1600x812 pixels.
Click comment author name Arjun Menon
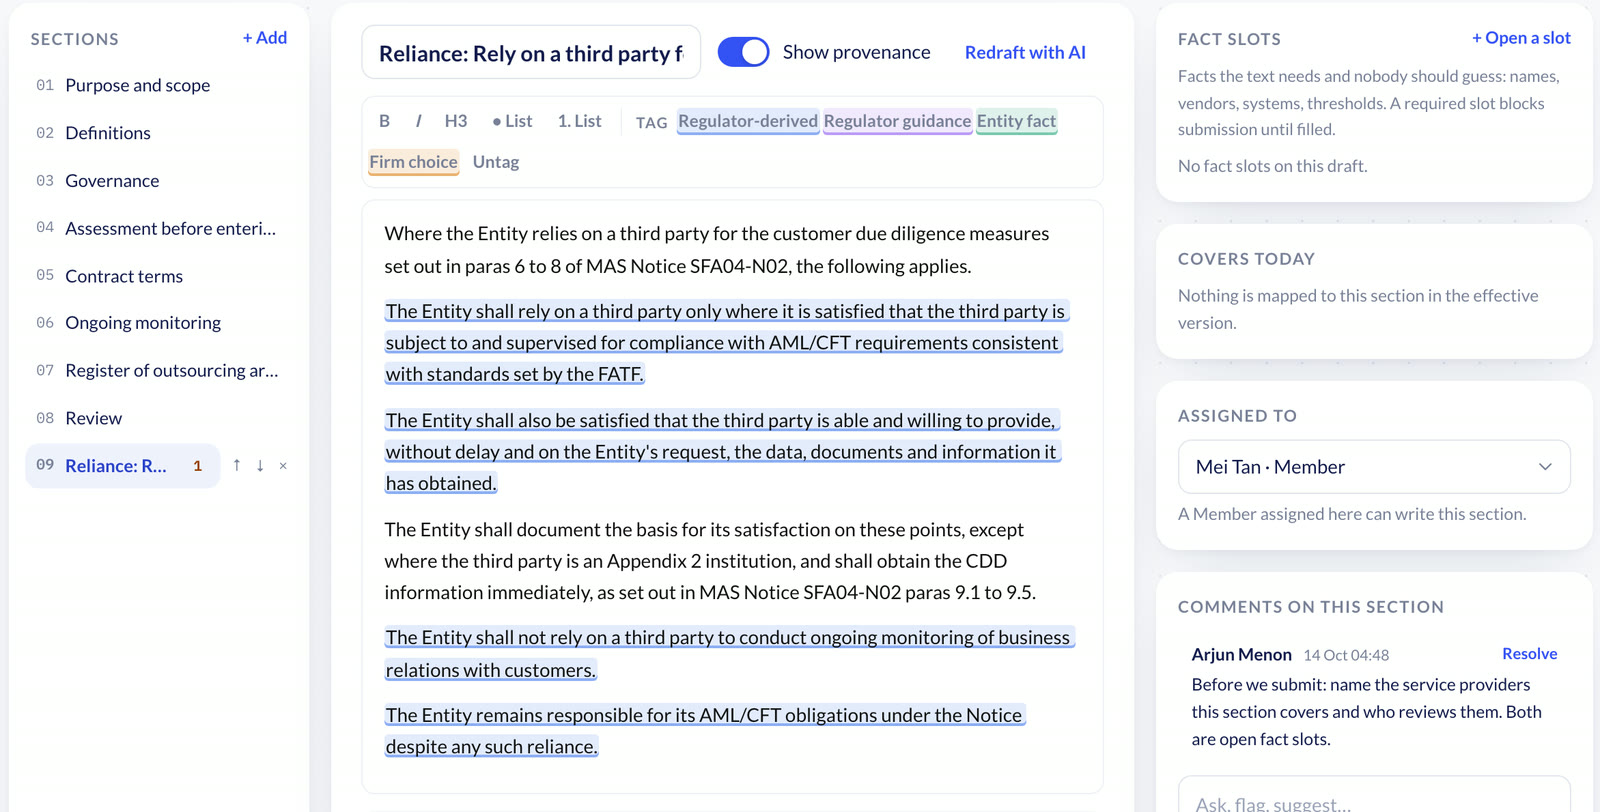(x=1241, y=655)
